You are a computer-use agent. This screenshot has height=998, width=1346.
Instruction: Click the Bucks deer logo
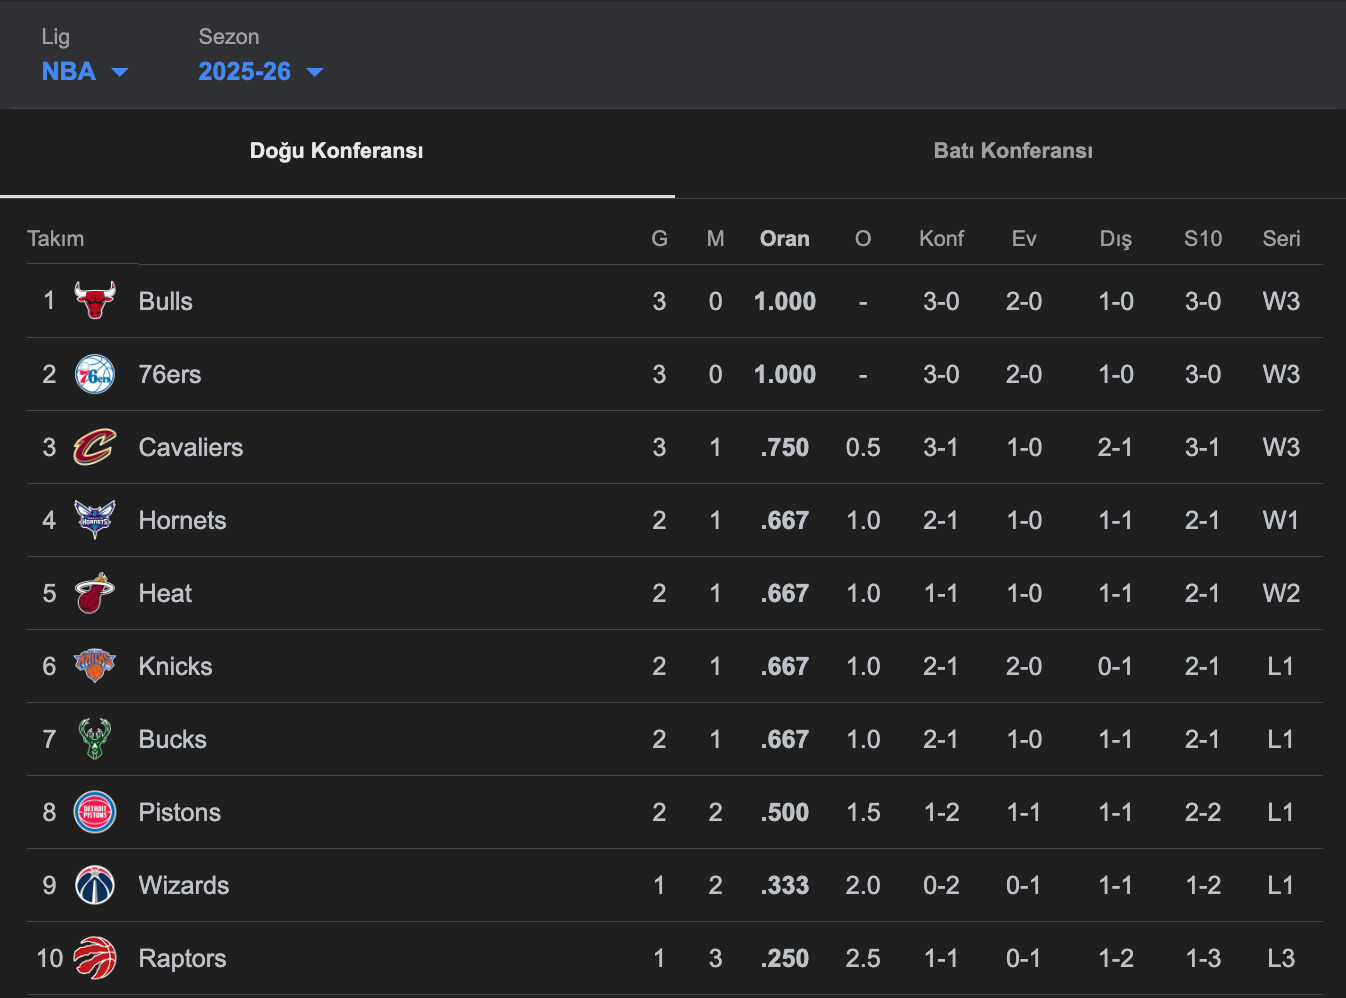(x=95, y=739)
